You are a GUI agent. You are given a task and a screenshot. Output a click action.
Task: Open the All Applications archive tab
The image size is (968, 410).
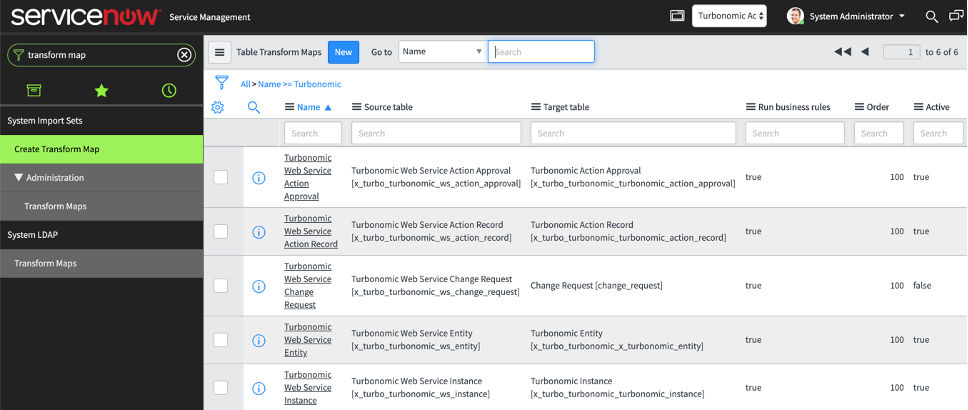click(33, 91)
